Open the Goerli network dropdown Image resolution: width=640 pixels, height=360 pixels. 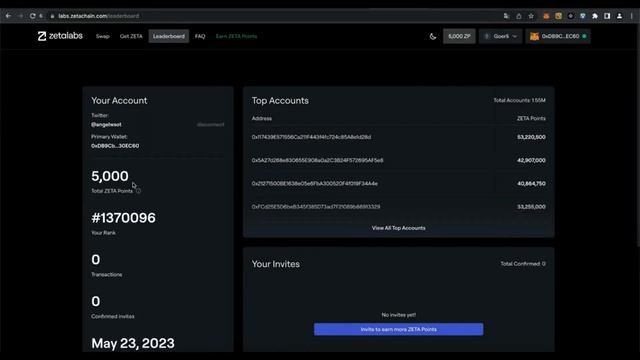tap(500, 36)
